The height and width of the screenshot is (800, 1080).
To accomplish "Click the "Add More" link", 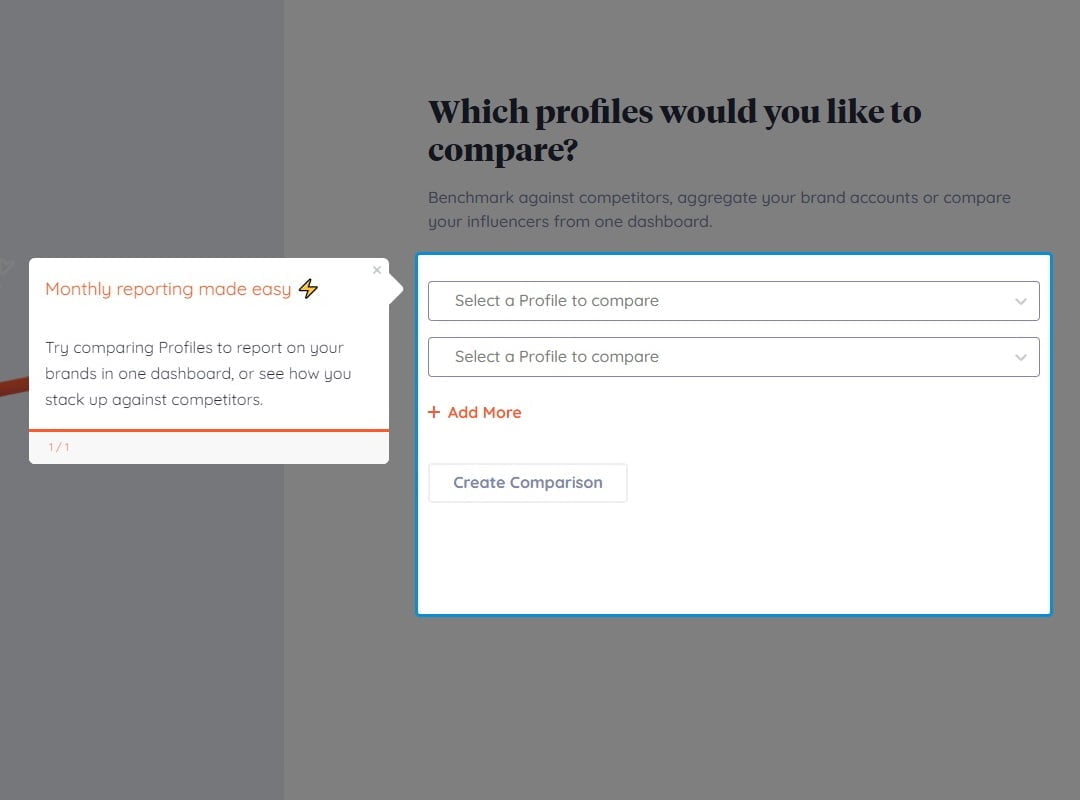I will tap(484, 412).
